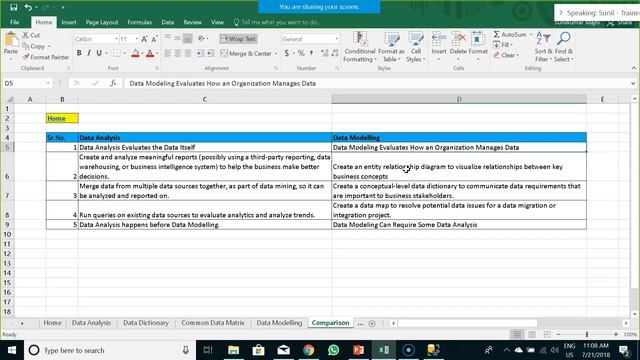The height and width of the screenshot is (360, 640).
Task: Open File Explorer from taskbar
Action: click(x=233, y=350)
